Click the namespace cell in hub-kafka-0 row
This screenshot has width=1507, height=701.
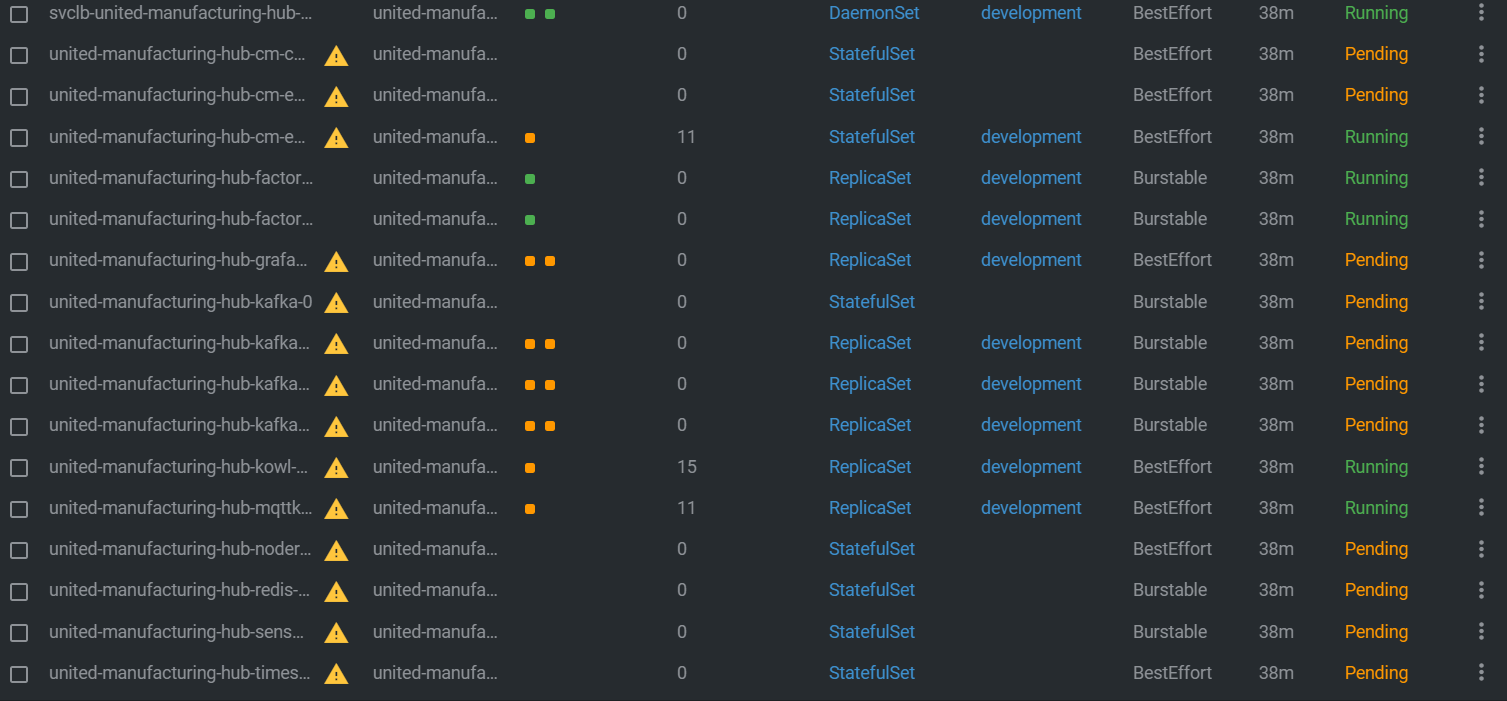pyautogui.click(x=435, y=302)
